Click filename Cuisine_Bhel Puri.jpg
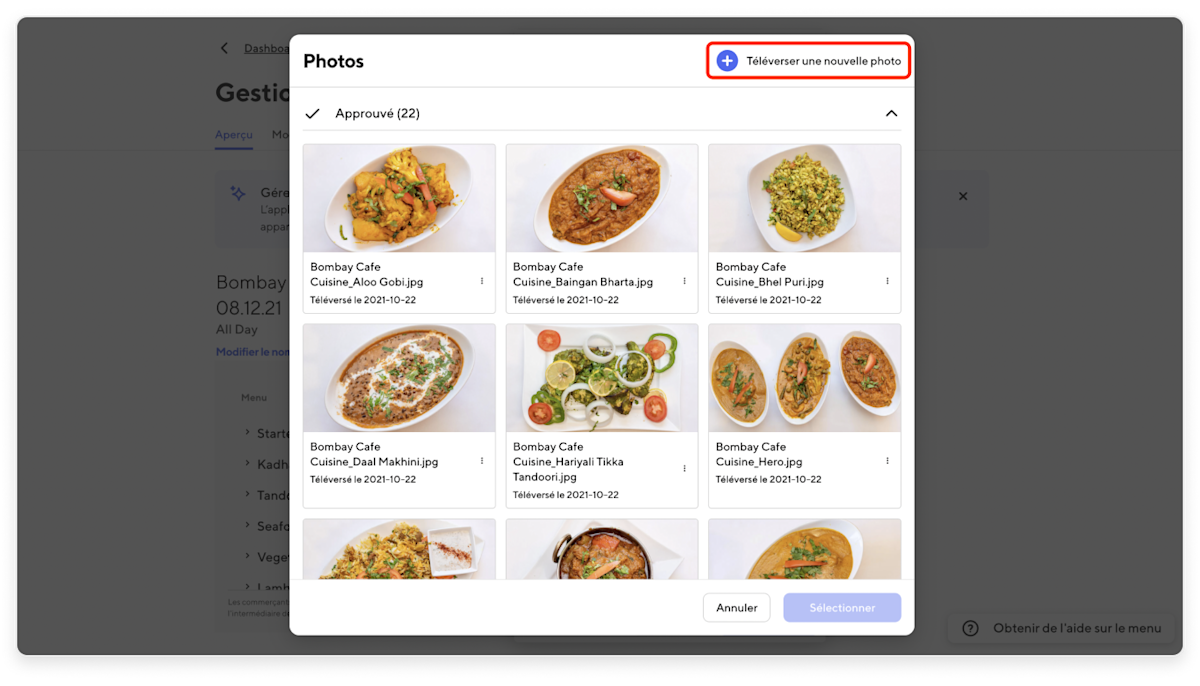 [770, 282]
